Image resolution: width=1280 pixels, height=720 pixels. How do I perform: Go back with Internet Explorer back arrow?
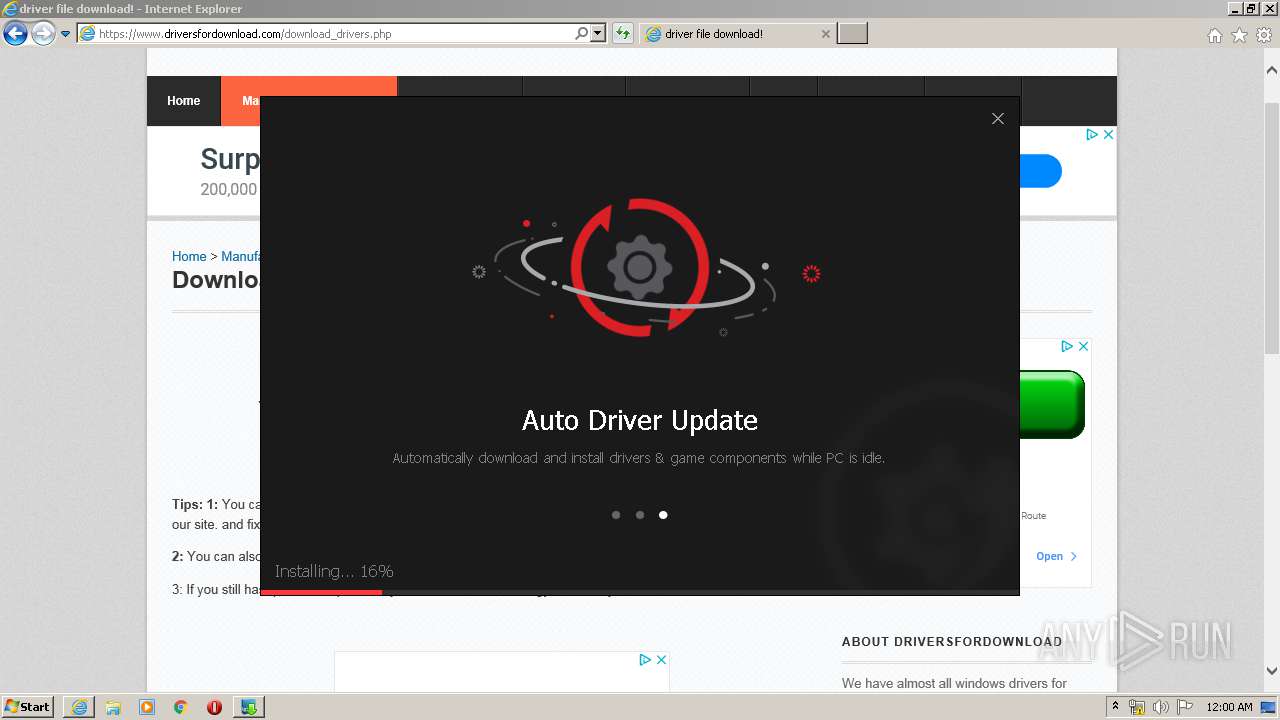click(15, 34)
